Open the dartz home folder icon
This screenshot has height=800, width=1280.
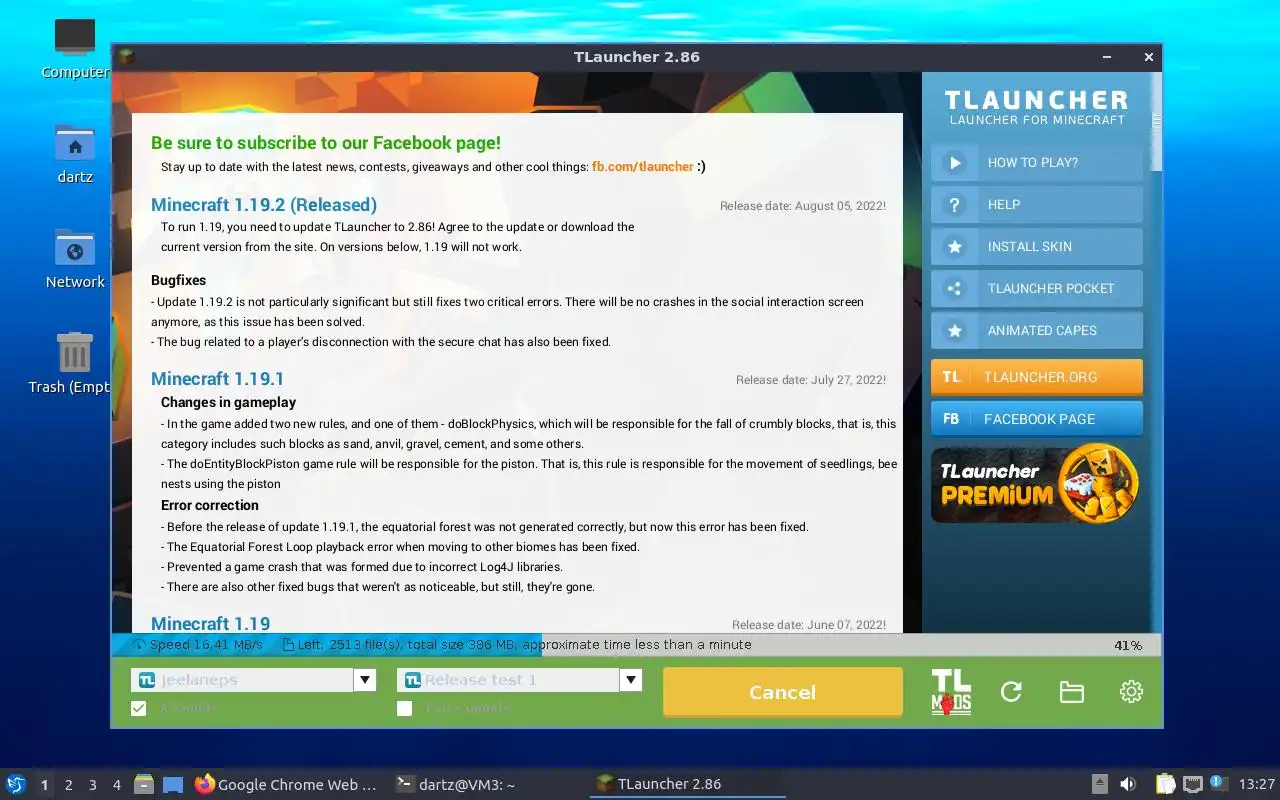(x=75, y=143)
